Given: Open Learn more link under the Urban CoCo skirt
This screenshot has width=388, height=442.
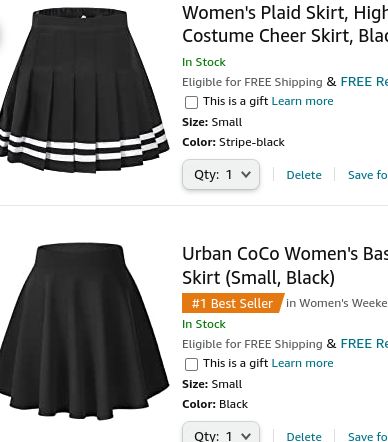Looking at the screenshot, I should coord(302,363).
